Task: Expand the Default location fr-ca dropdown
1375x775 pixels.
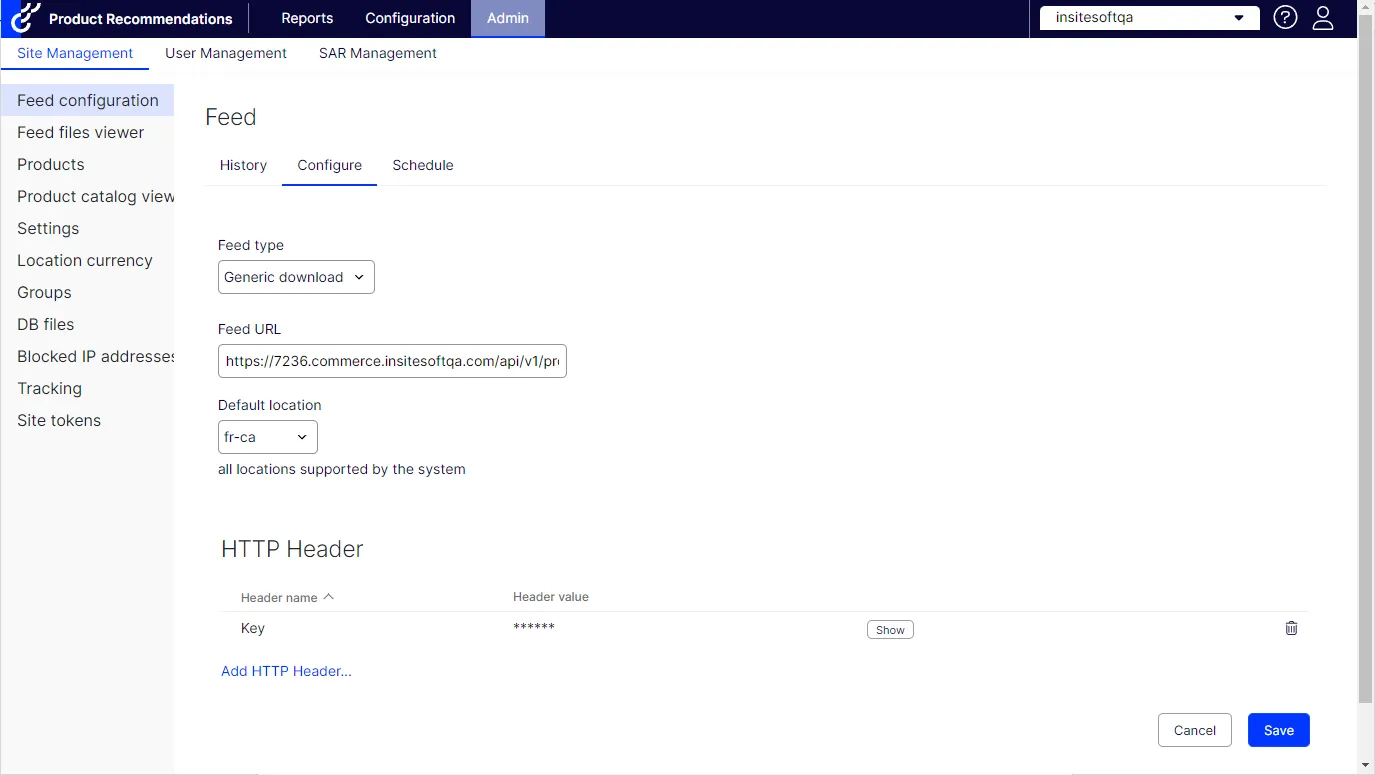Action: [x=268, y=437]
